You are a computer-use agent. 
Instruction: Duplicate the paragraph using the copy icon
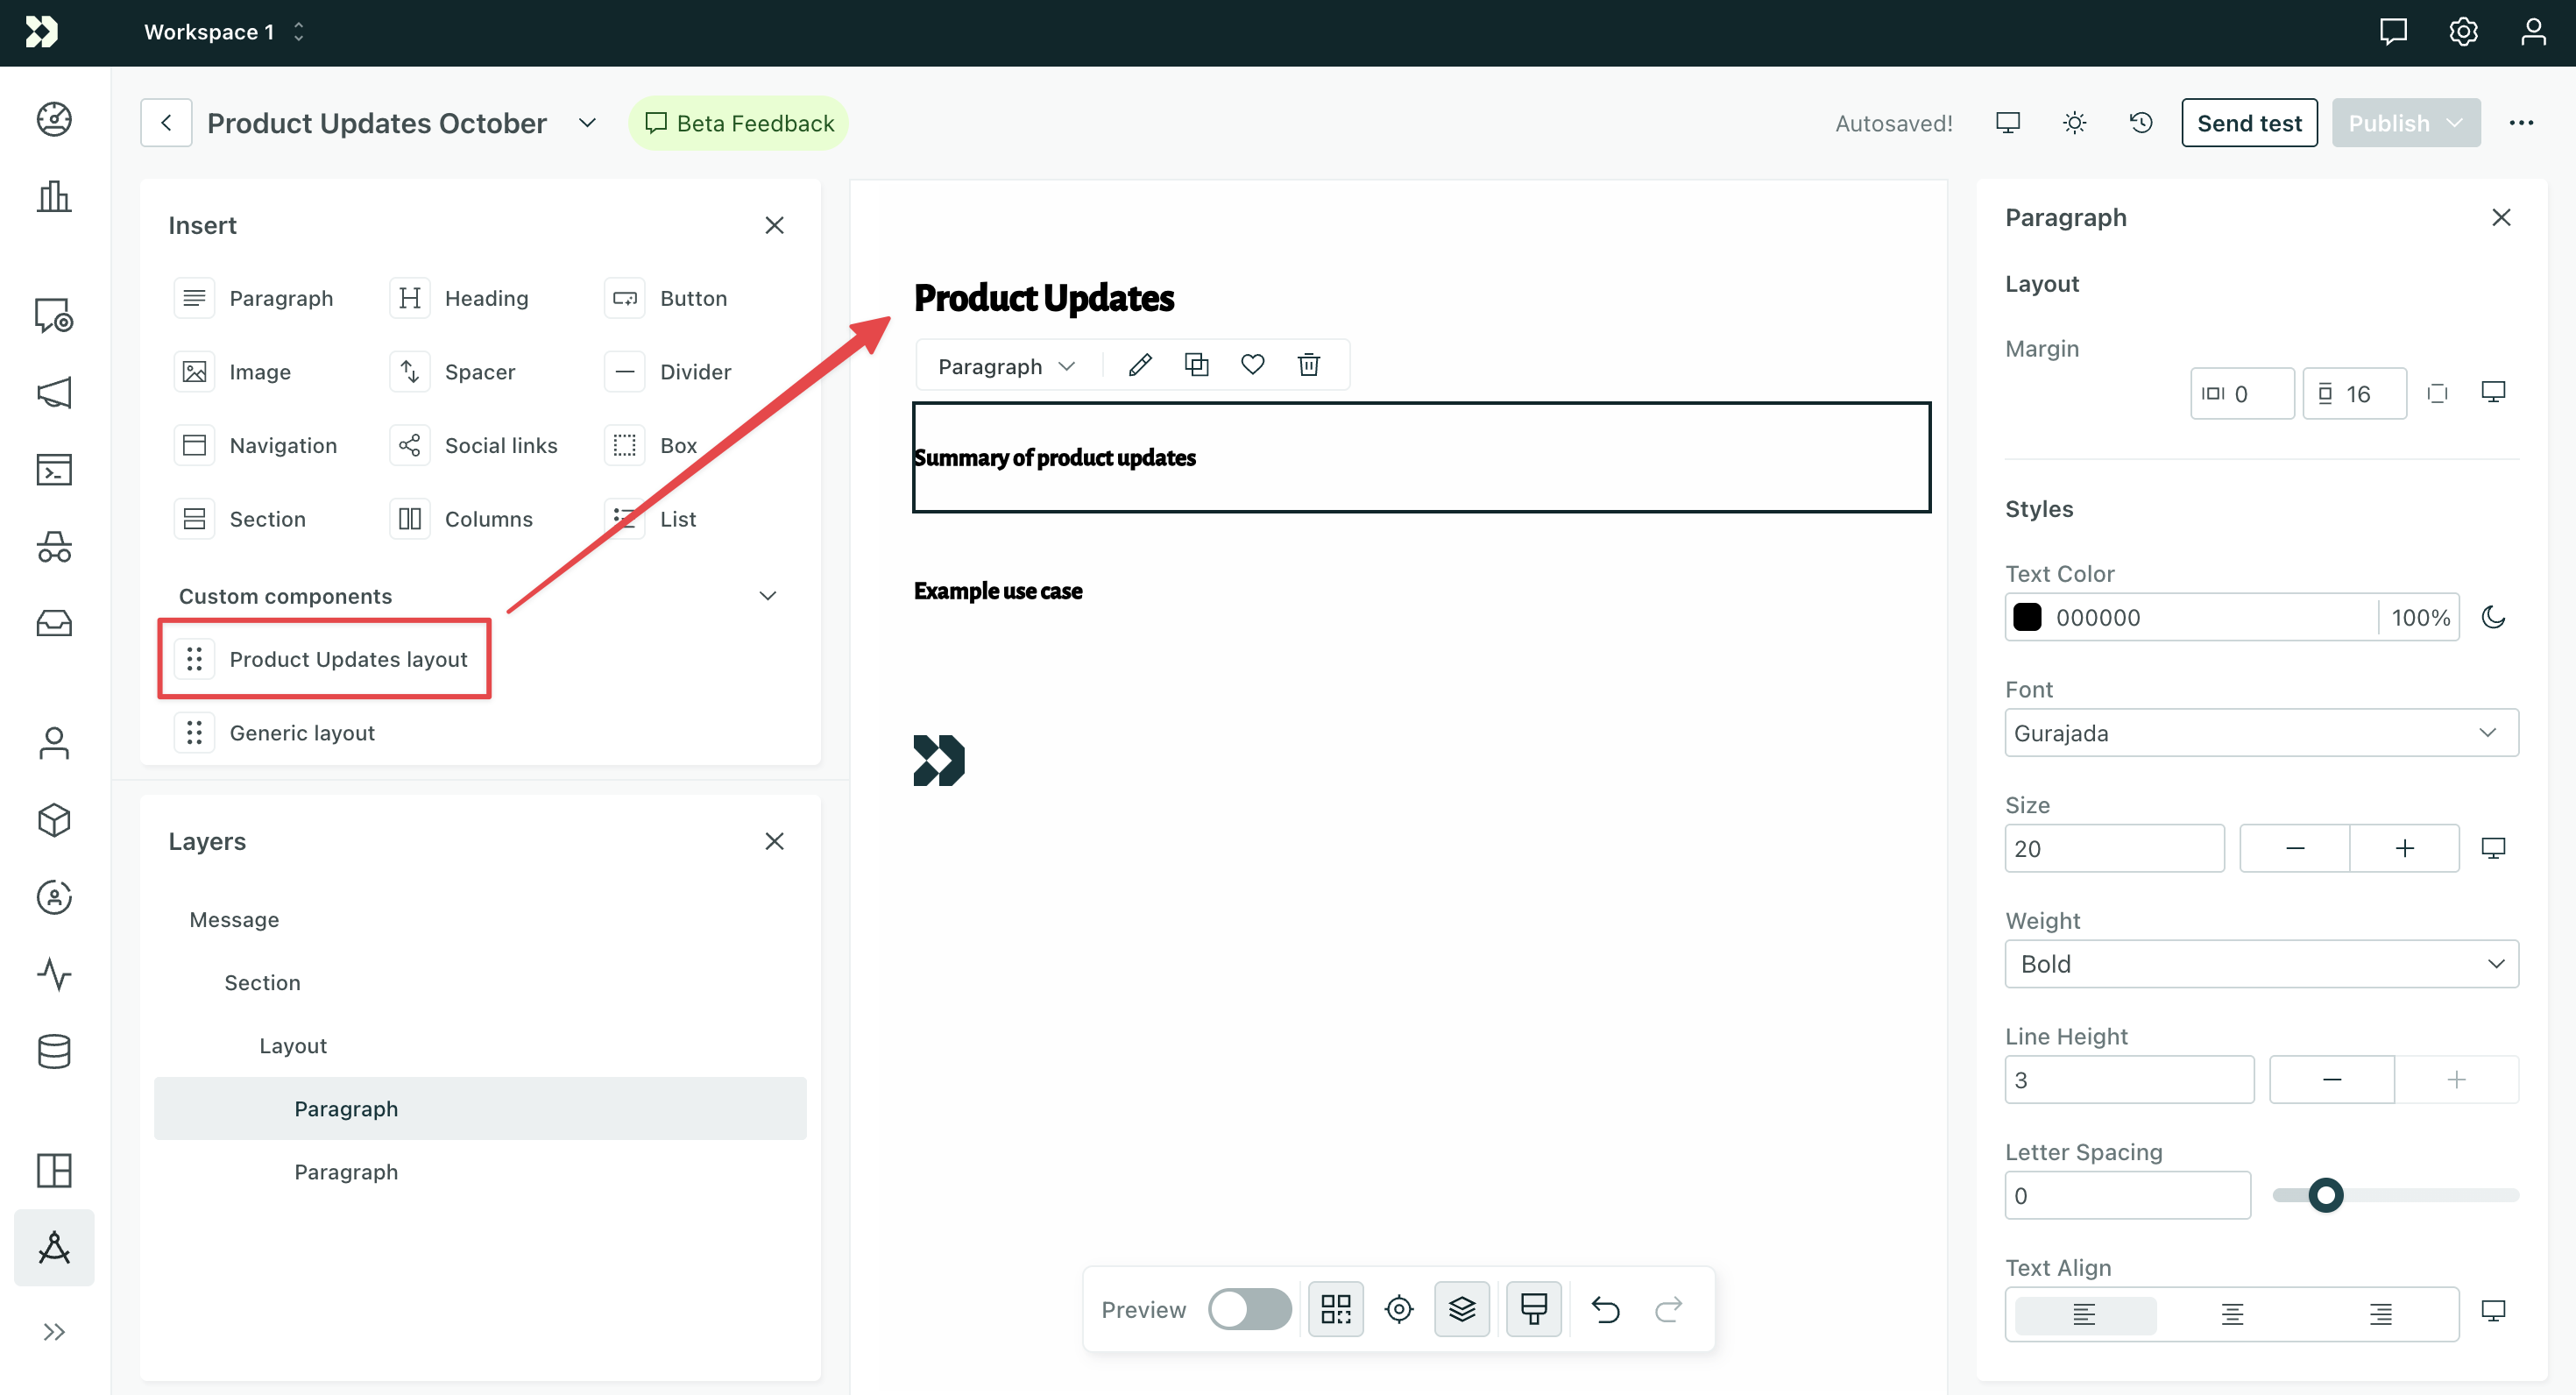pyautogui.click(x=1196, y=364)
